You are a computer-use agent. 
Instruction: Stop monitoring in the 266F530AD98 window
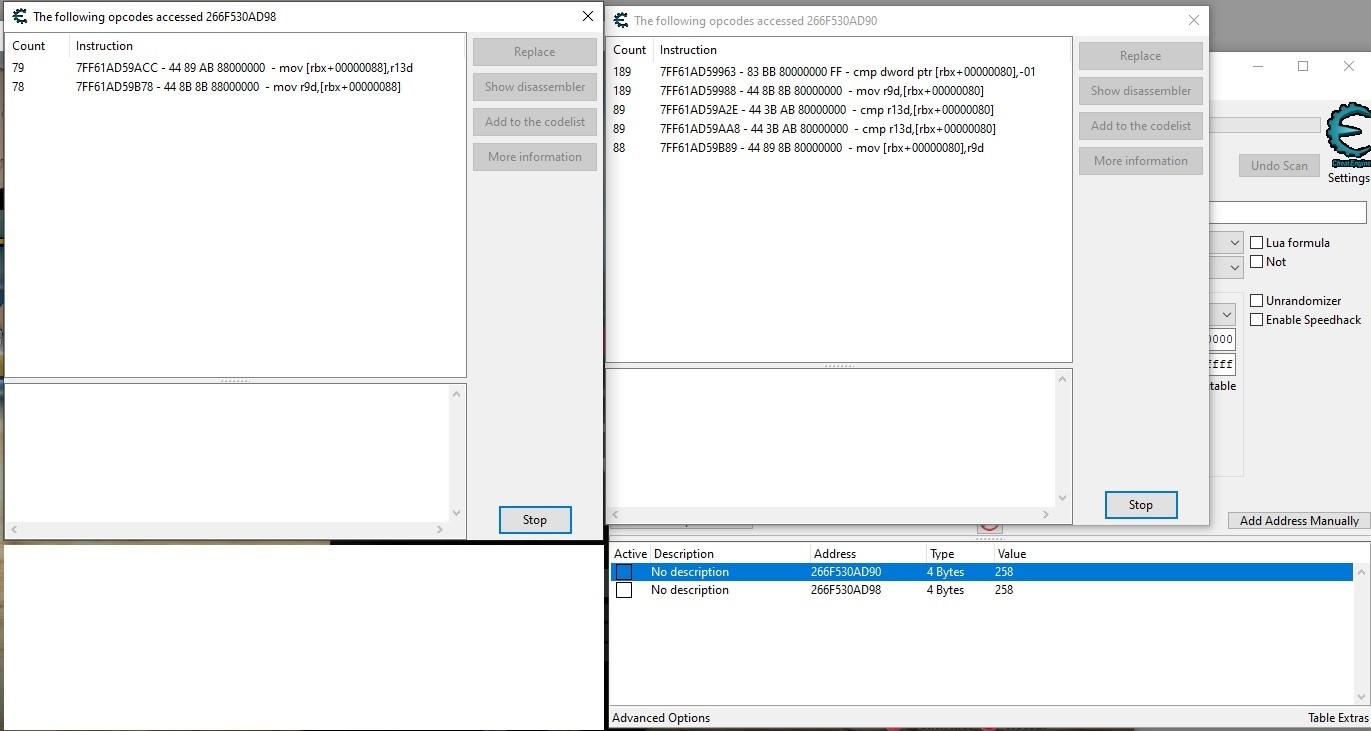point(535,520)
